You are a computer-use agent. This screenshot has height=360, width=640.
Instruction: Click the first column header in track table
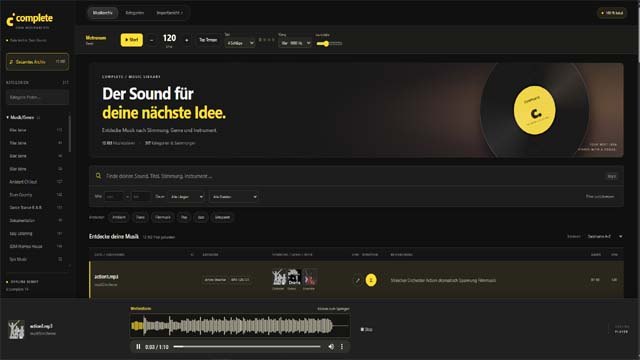tap(109, 255)
